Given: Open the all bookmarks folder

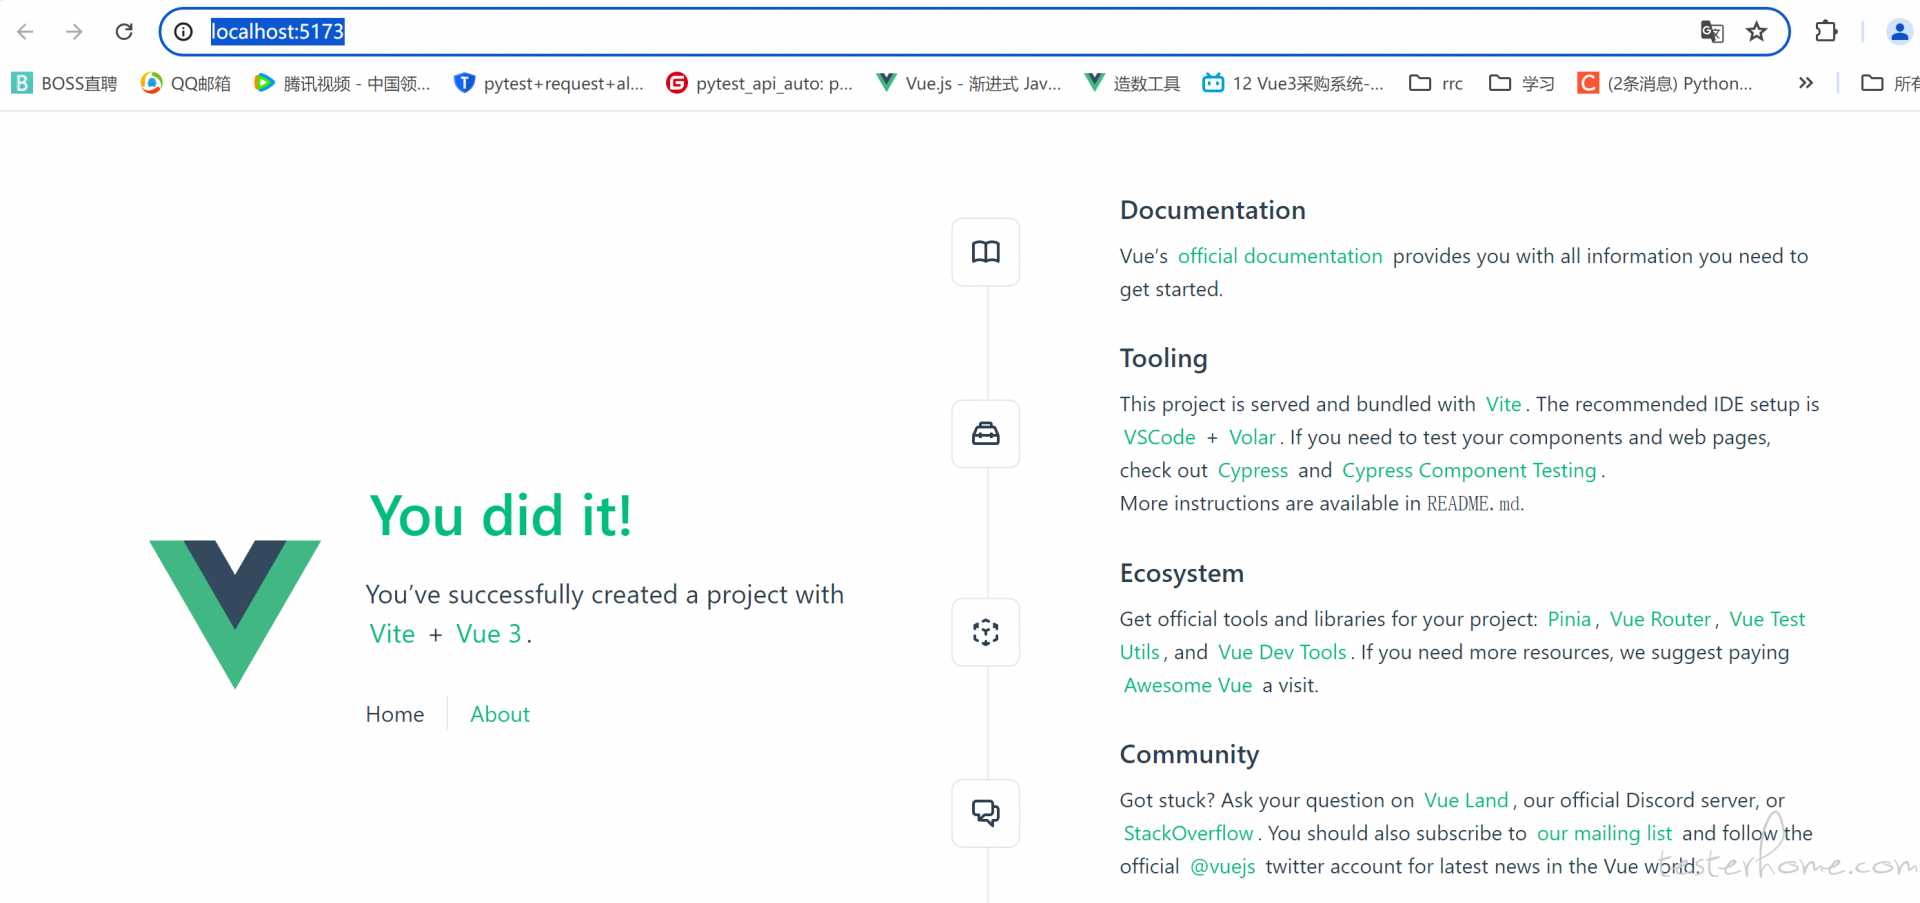Looking at the screenshot, I should click(1889, 83).
